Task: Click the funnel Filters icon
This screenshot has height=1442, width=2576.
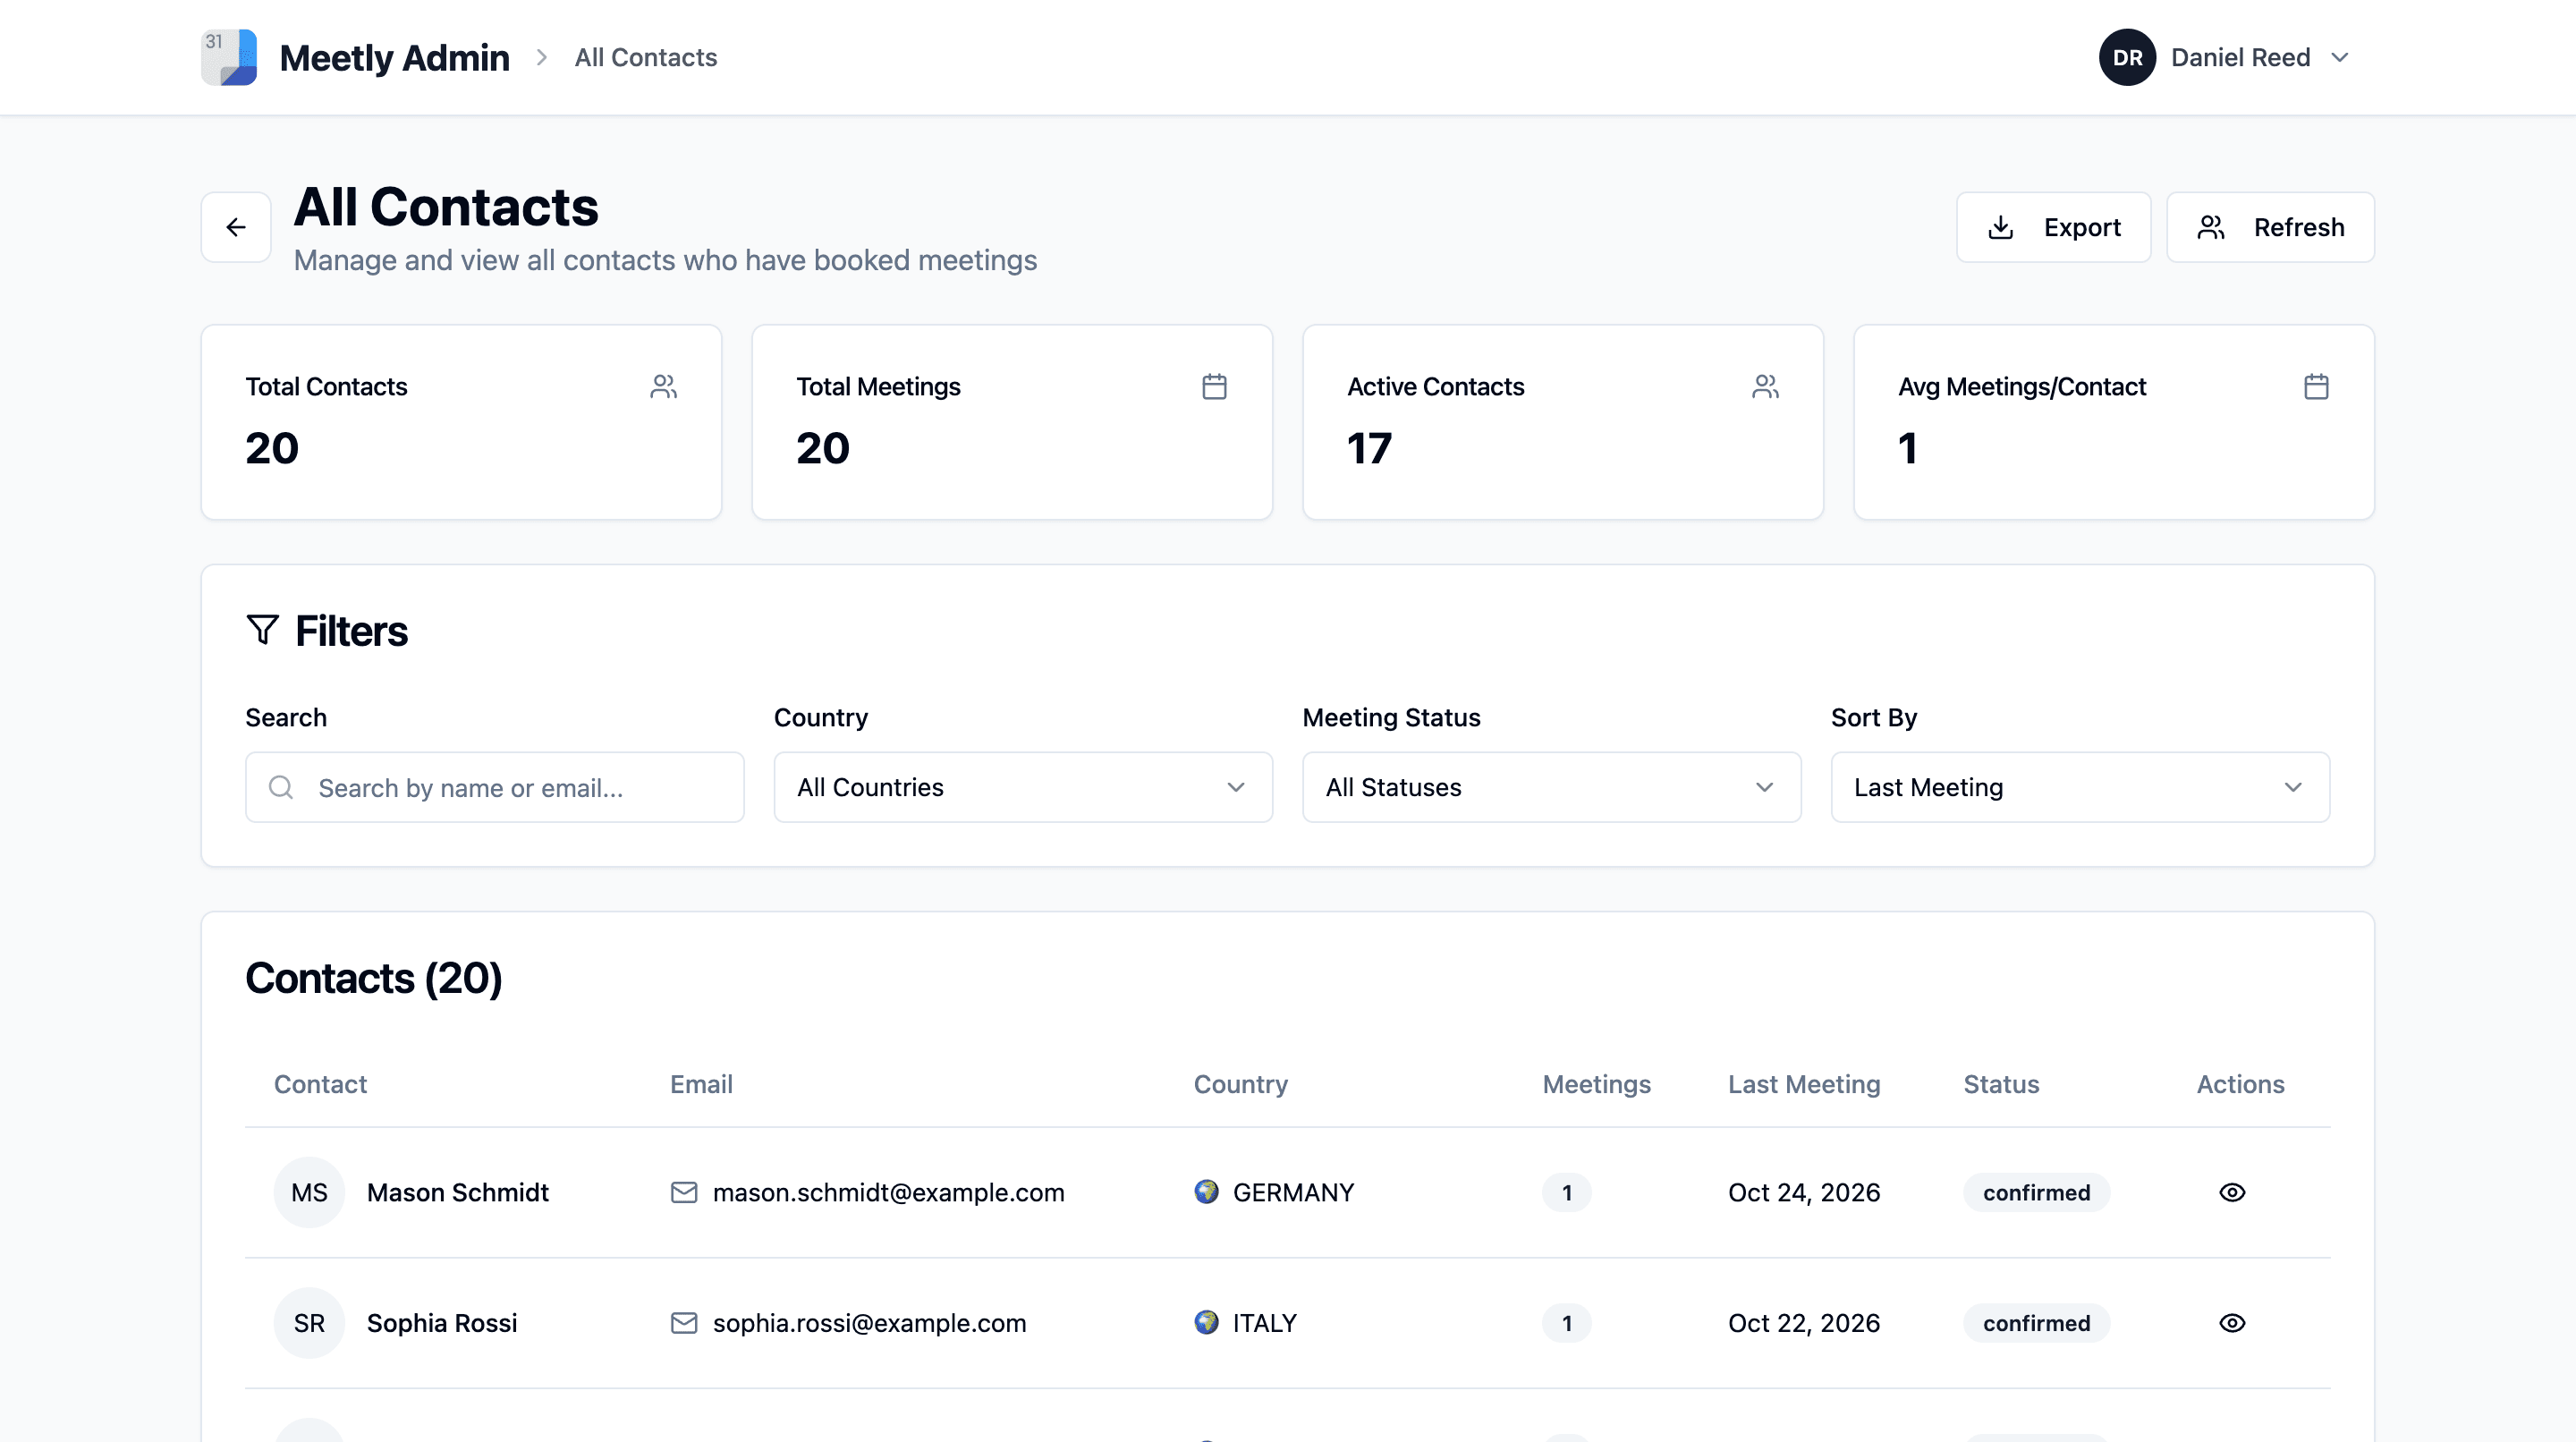Action: [263, 630]
